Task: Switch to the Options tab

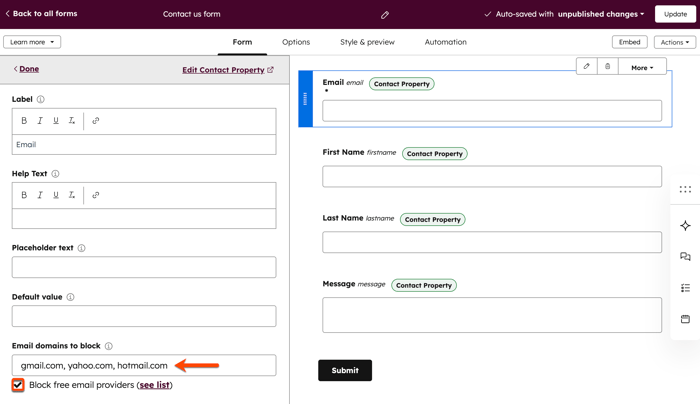Action: coord(296,42)
